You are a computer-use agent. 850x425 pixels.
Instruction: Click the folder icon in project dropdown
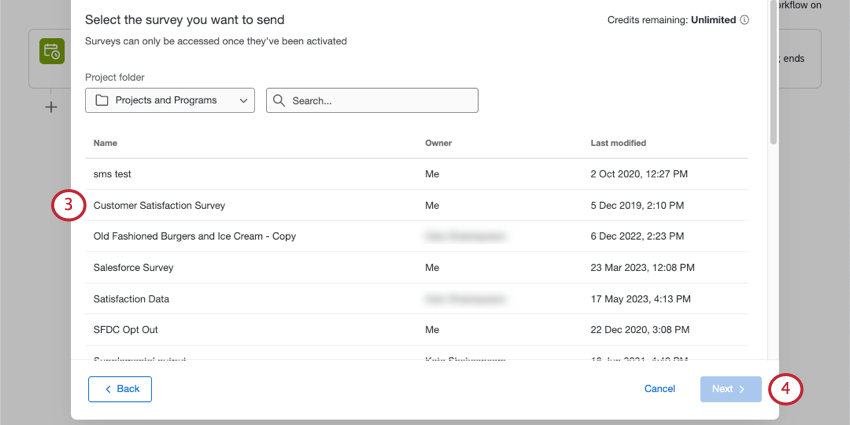point(102,101)
